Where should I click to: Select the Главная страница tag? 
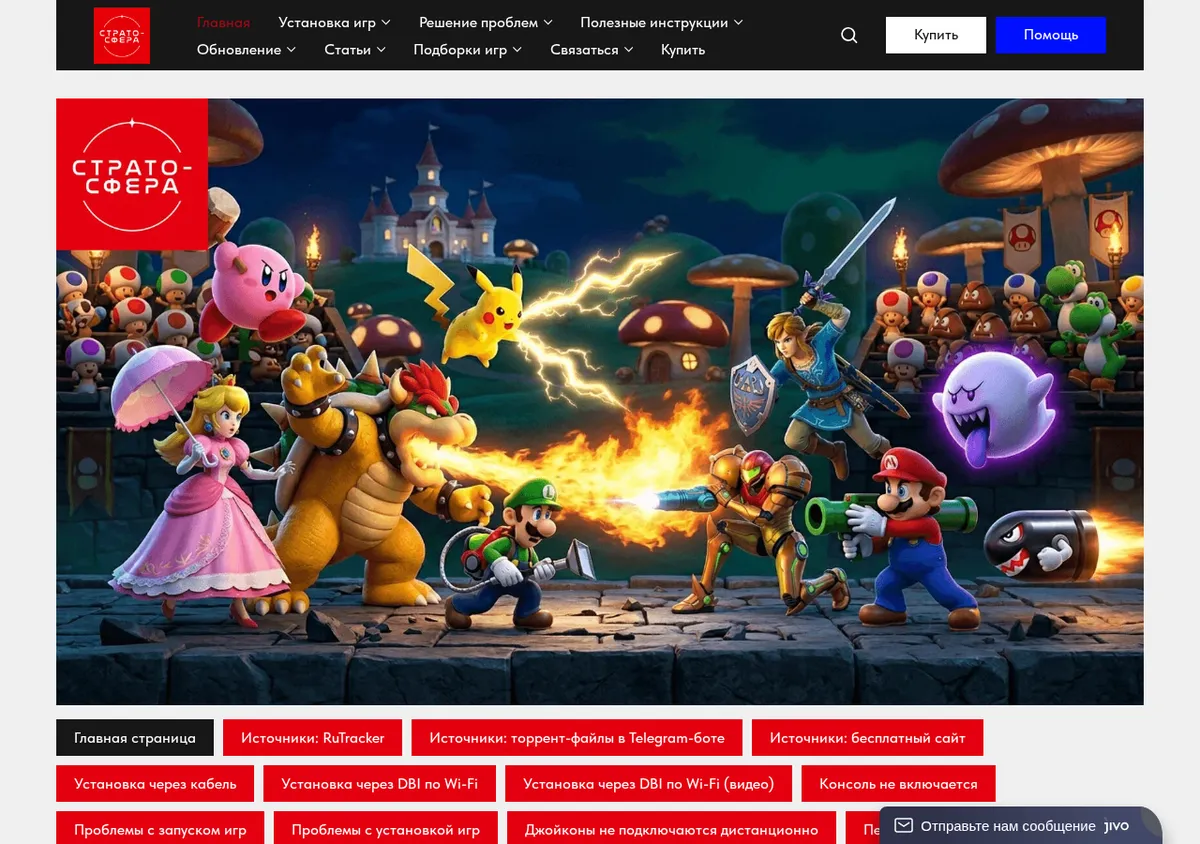tap(135, 738)
